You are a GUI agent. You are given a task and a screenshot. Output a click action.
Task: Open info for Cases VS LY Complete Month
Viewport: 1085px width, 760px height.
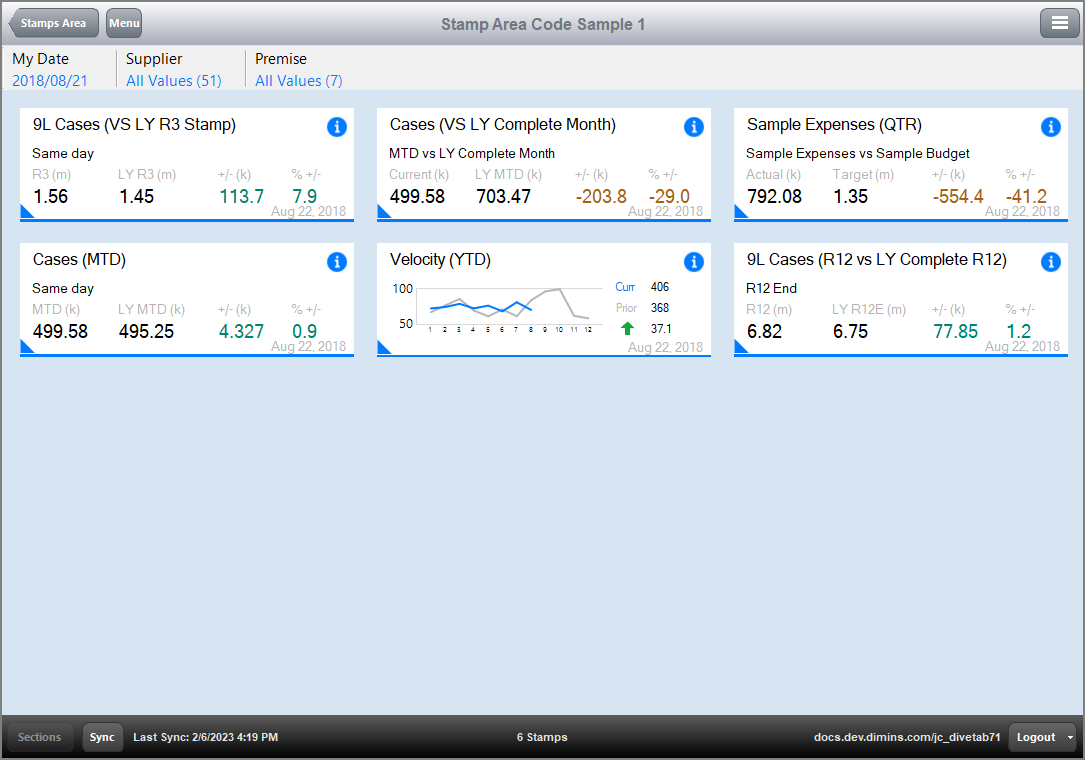tap(693, 127)
